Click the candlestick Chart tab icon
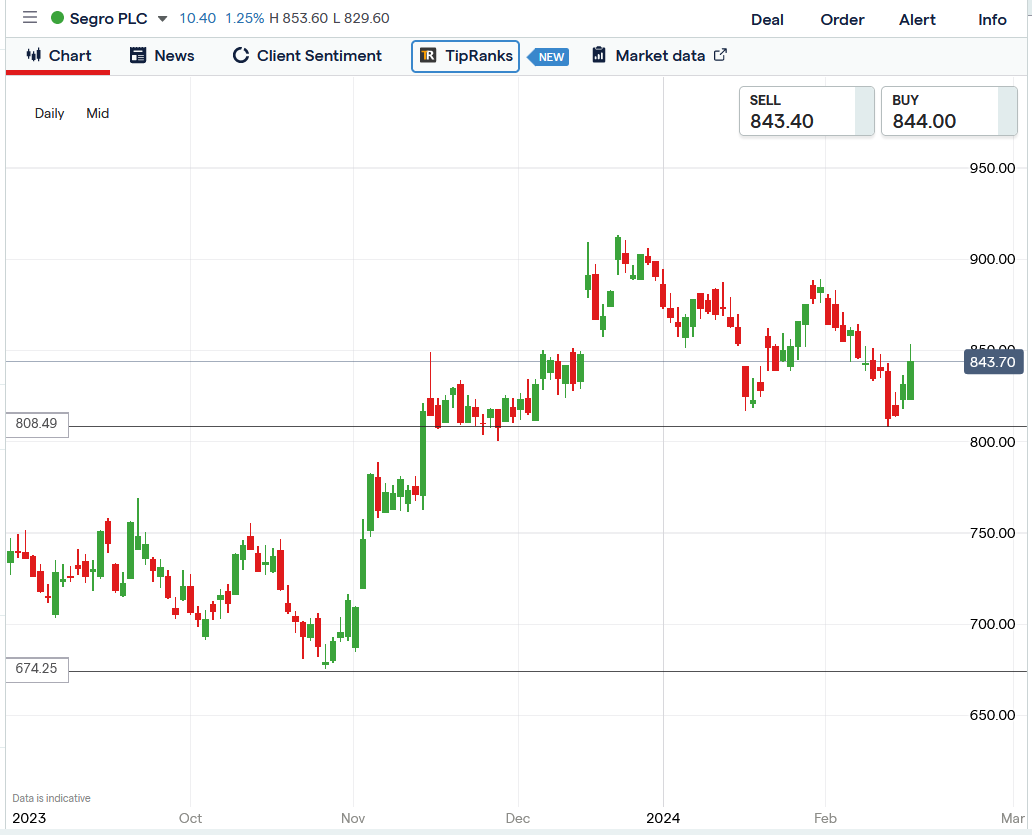 coord(34,55)
